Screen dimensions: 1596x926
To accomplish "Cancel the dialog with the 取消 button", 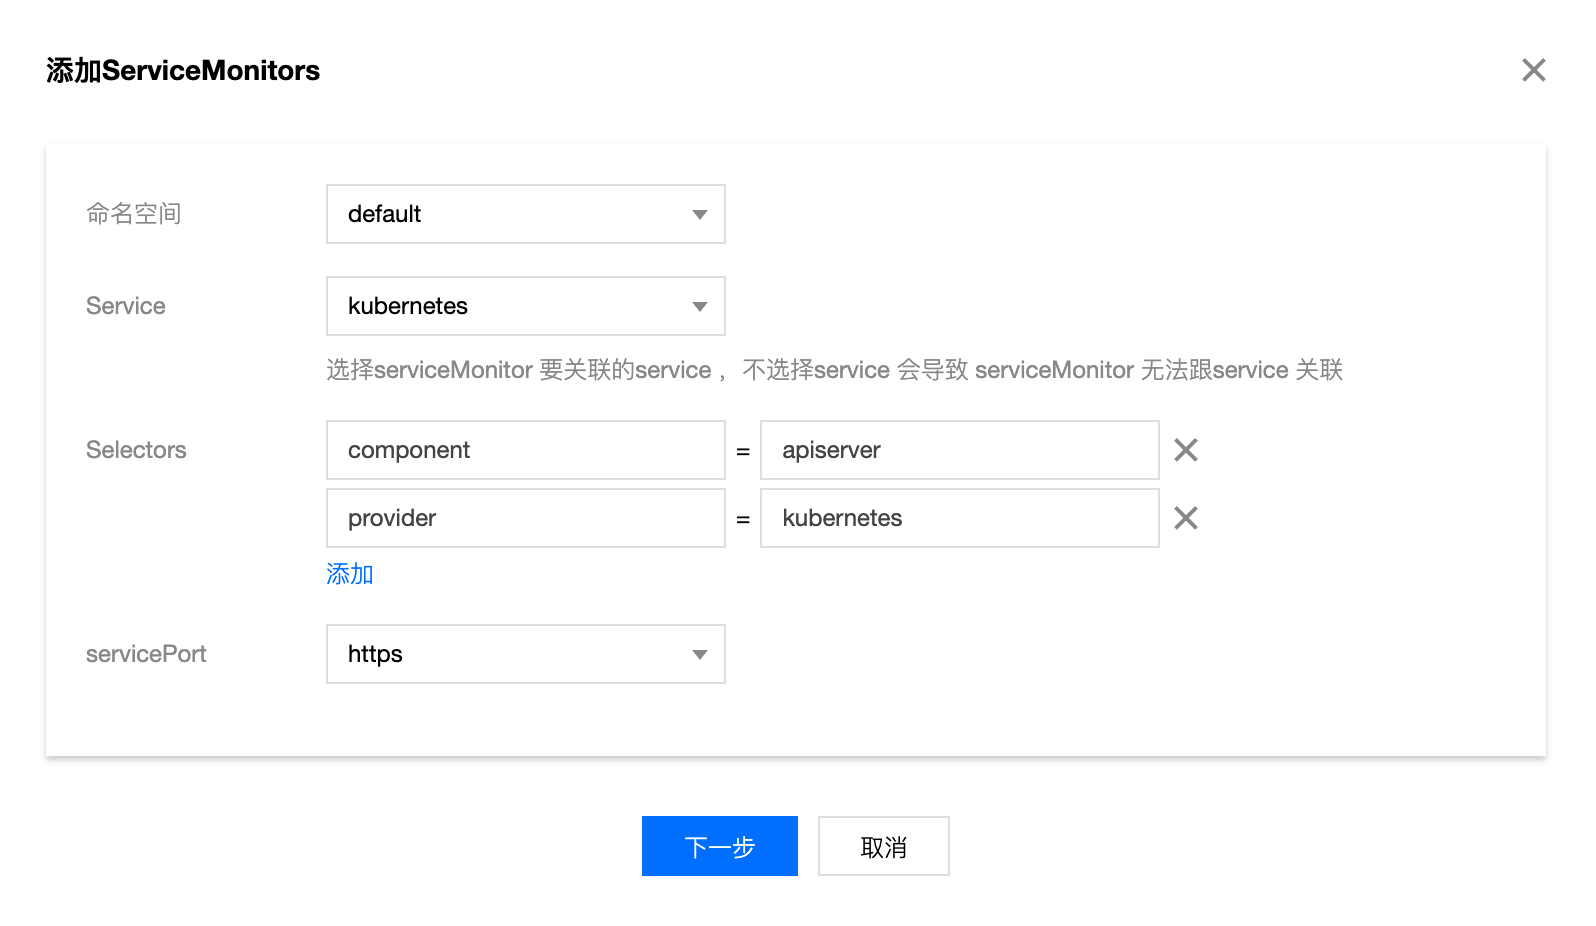I will point(884,846).
